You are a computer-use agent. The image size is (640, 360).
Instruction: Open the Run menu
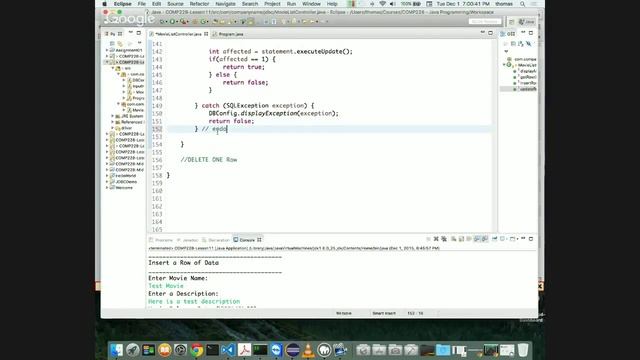[291, 4]
